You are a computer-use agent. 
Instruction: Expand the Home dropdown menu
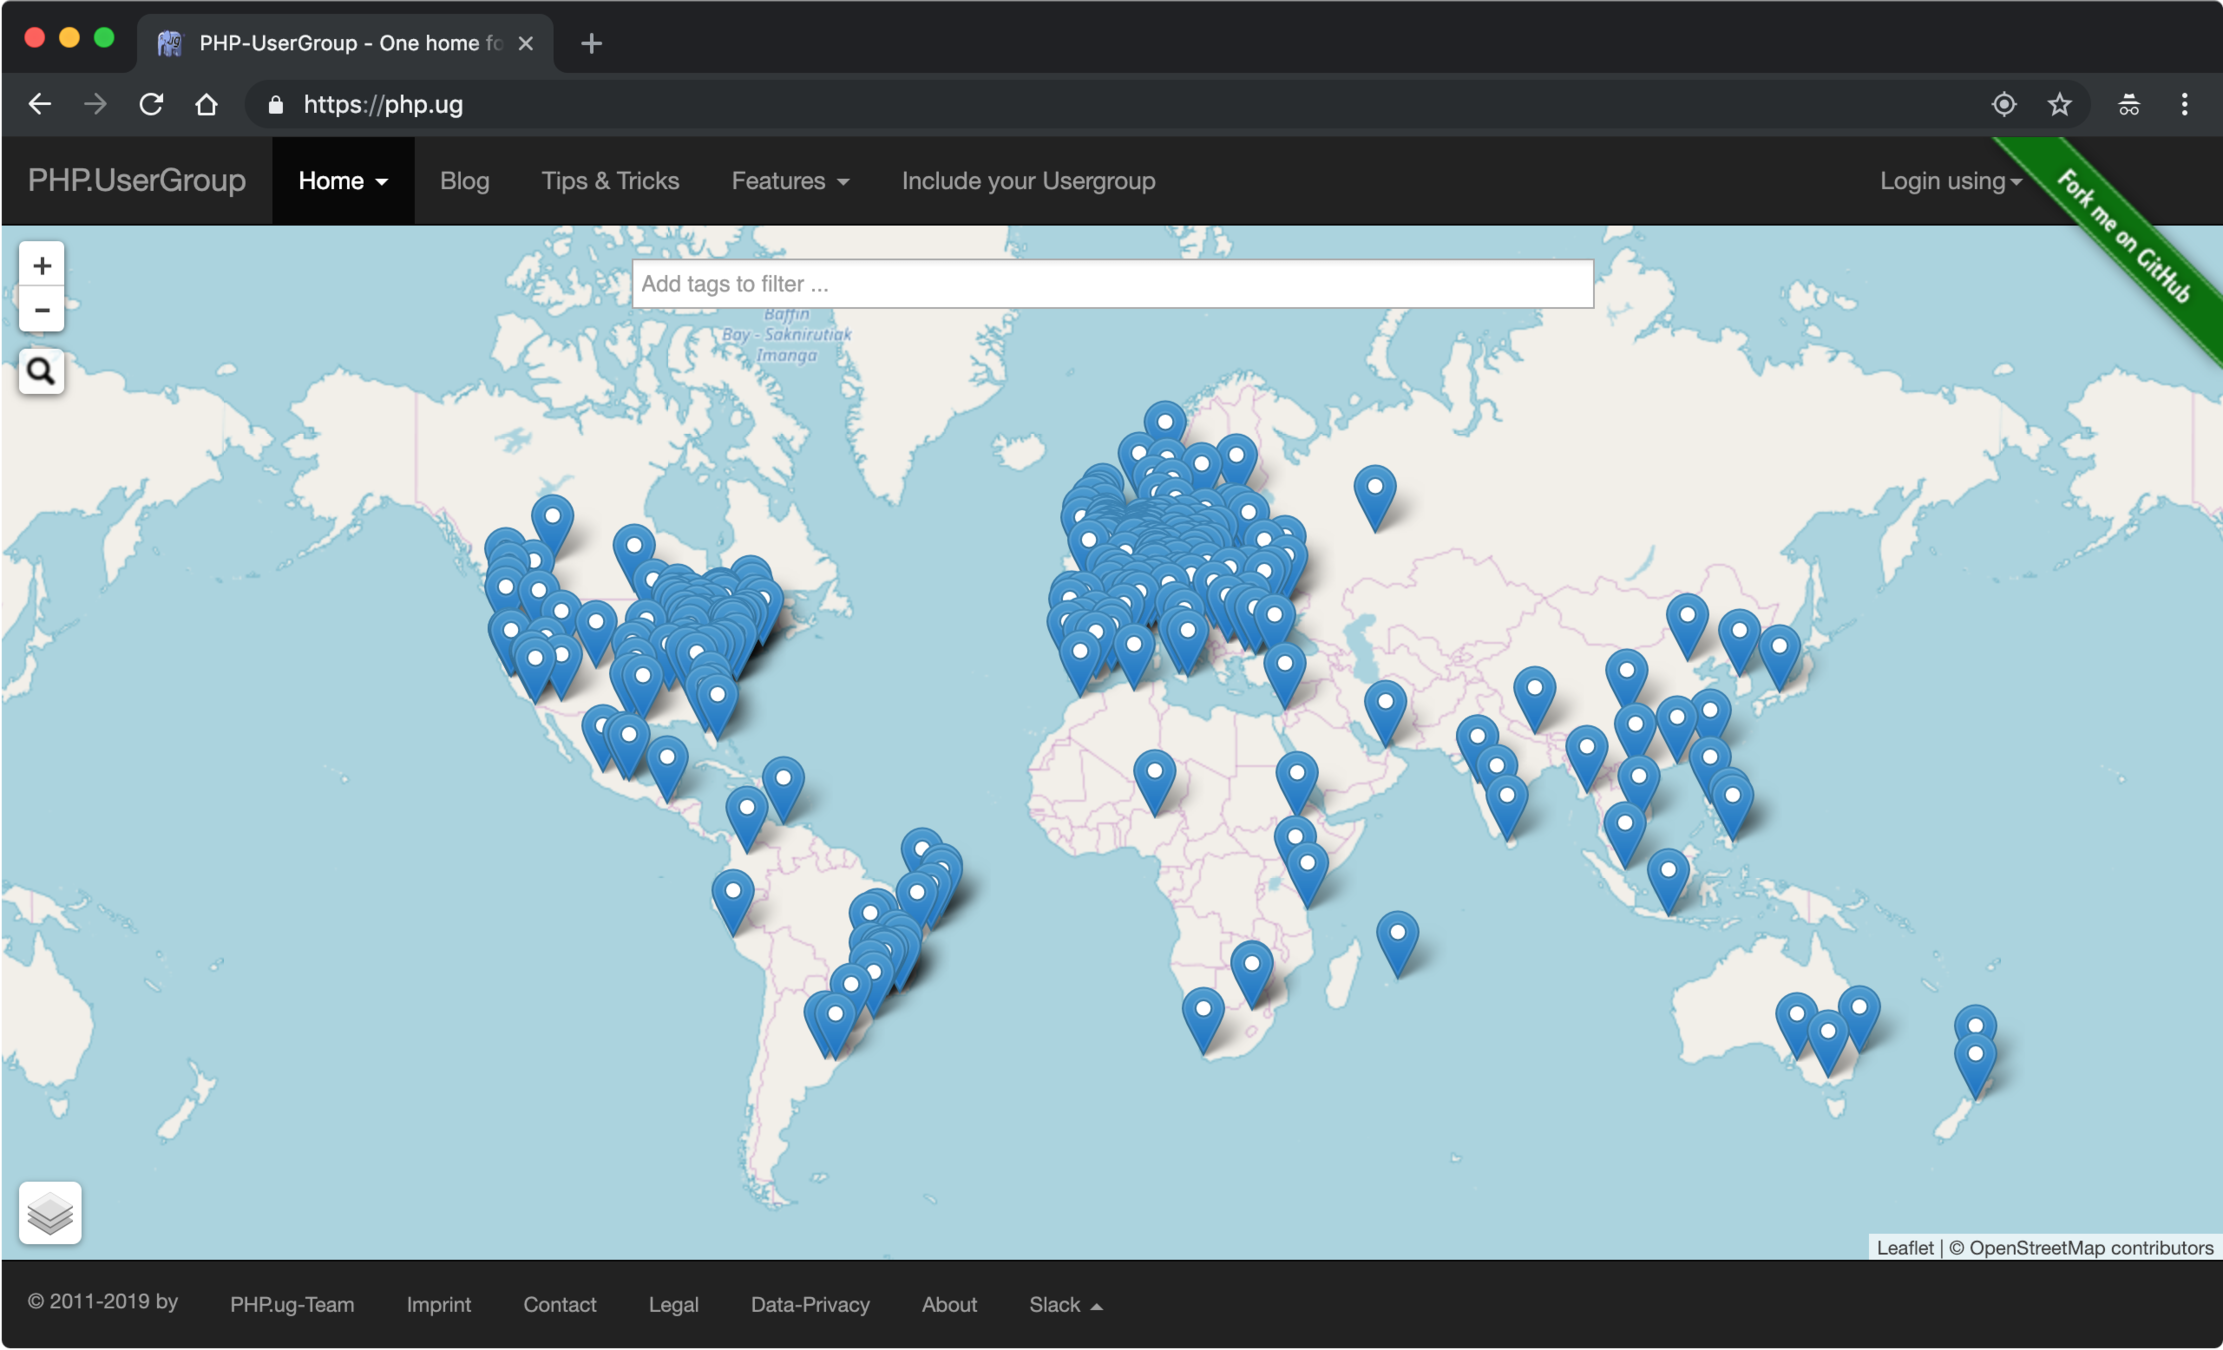coord(343,181)
